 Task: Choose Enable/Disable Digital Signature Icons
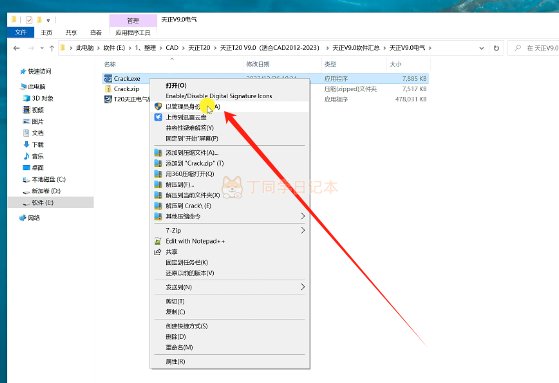[219, 96]
